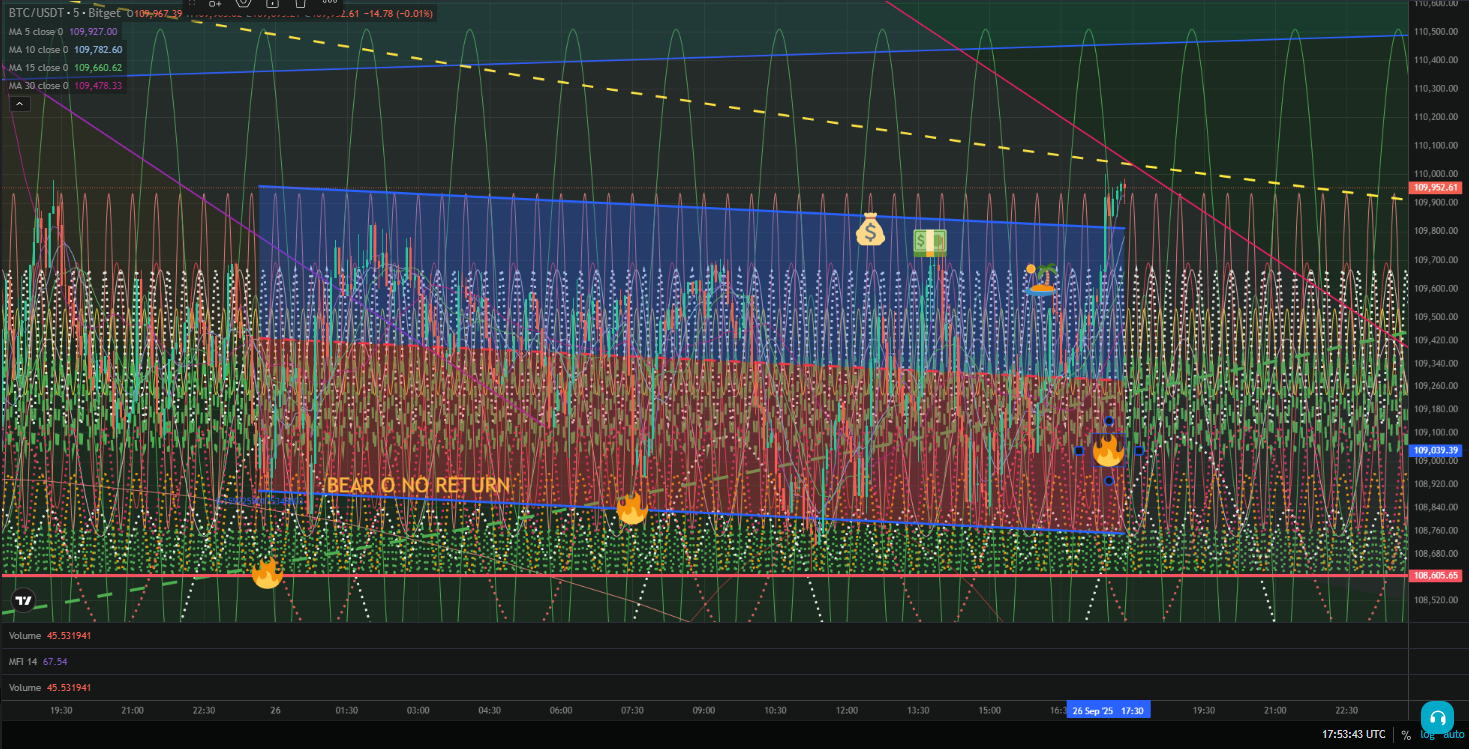
Task: Click the selected fire emoji with handles
Action: pyautogui.click(x=1108, y=451)
